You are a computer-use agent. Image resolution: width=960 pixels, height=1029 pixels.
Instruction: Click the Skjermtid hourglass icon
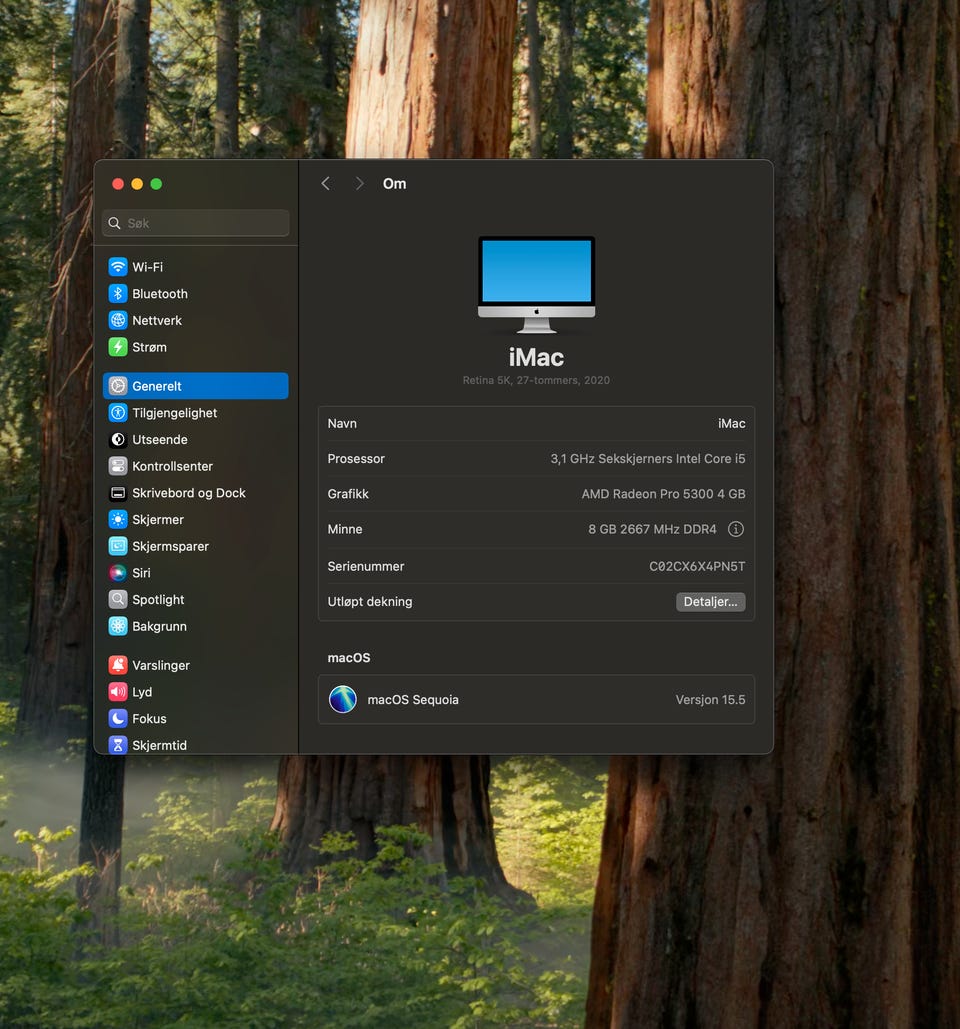pyautogui.click(x=118, y=745)
